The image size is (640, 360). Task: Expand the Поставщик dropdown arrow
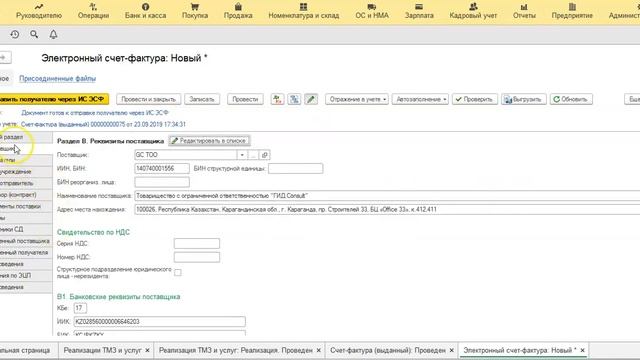pos(242,155)
